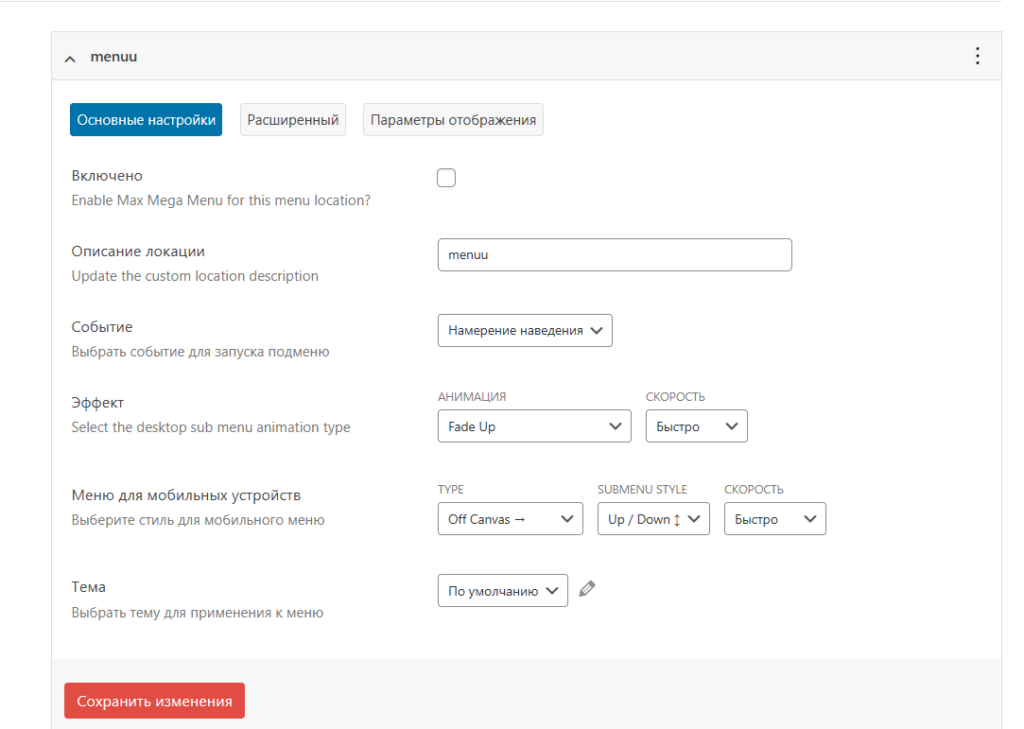The height and width of the screenshot is (729, 1024).
Task: Click the «SUBMENU STYLE» column heading
Action: point(642,490)
